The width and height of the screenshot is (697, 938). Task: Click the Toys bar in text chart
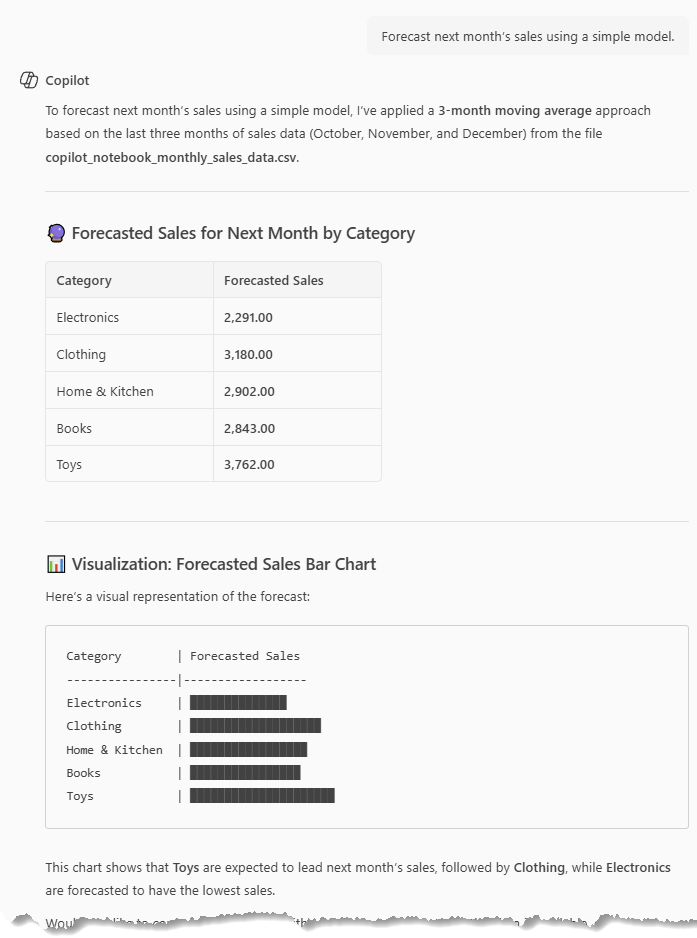click(262, 796)
